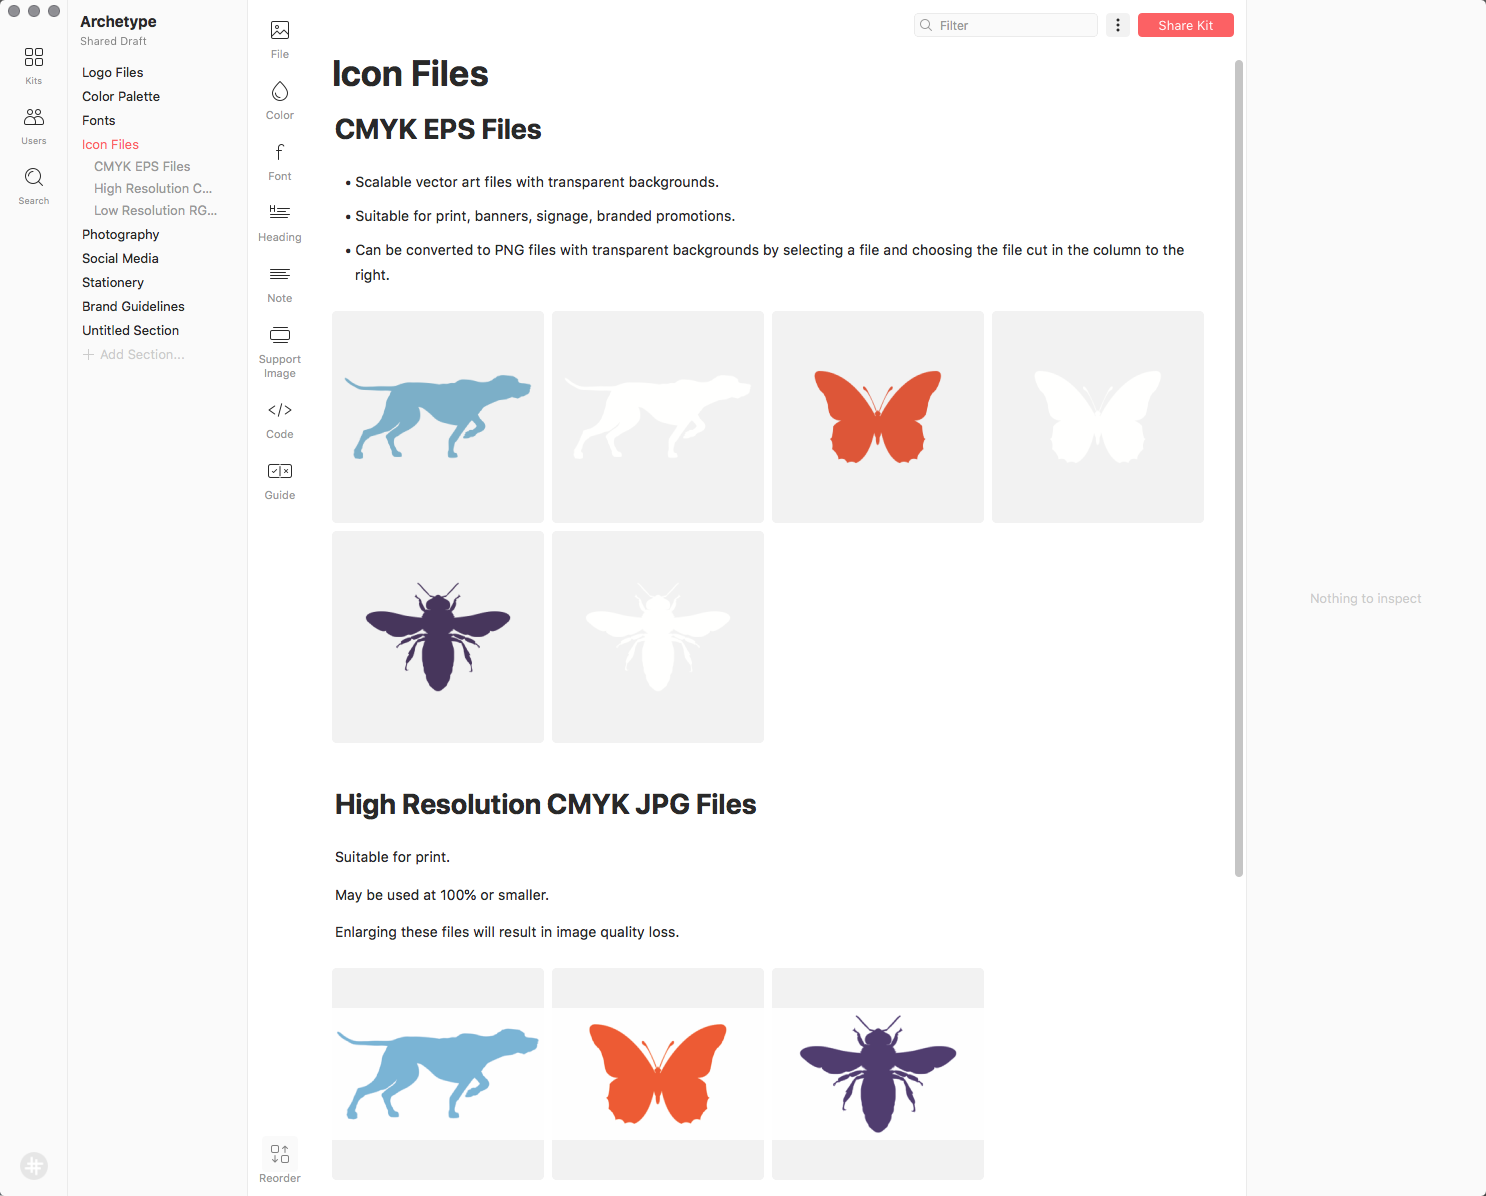Click Add Section... in sidebar

pos(134,354)
